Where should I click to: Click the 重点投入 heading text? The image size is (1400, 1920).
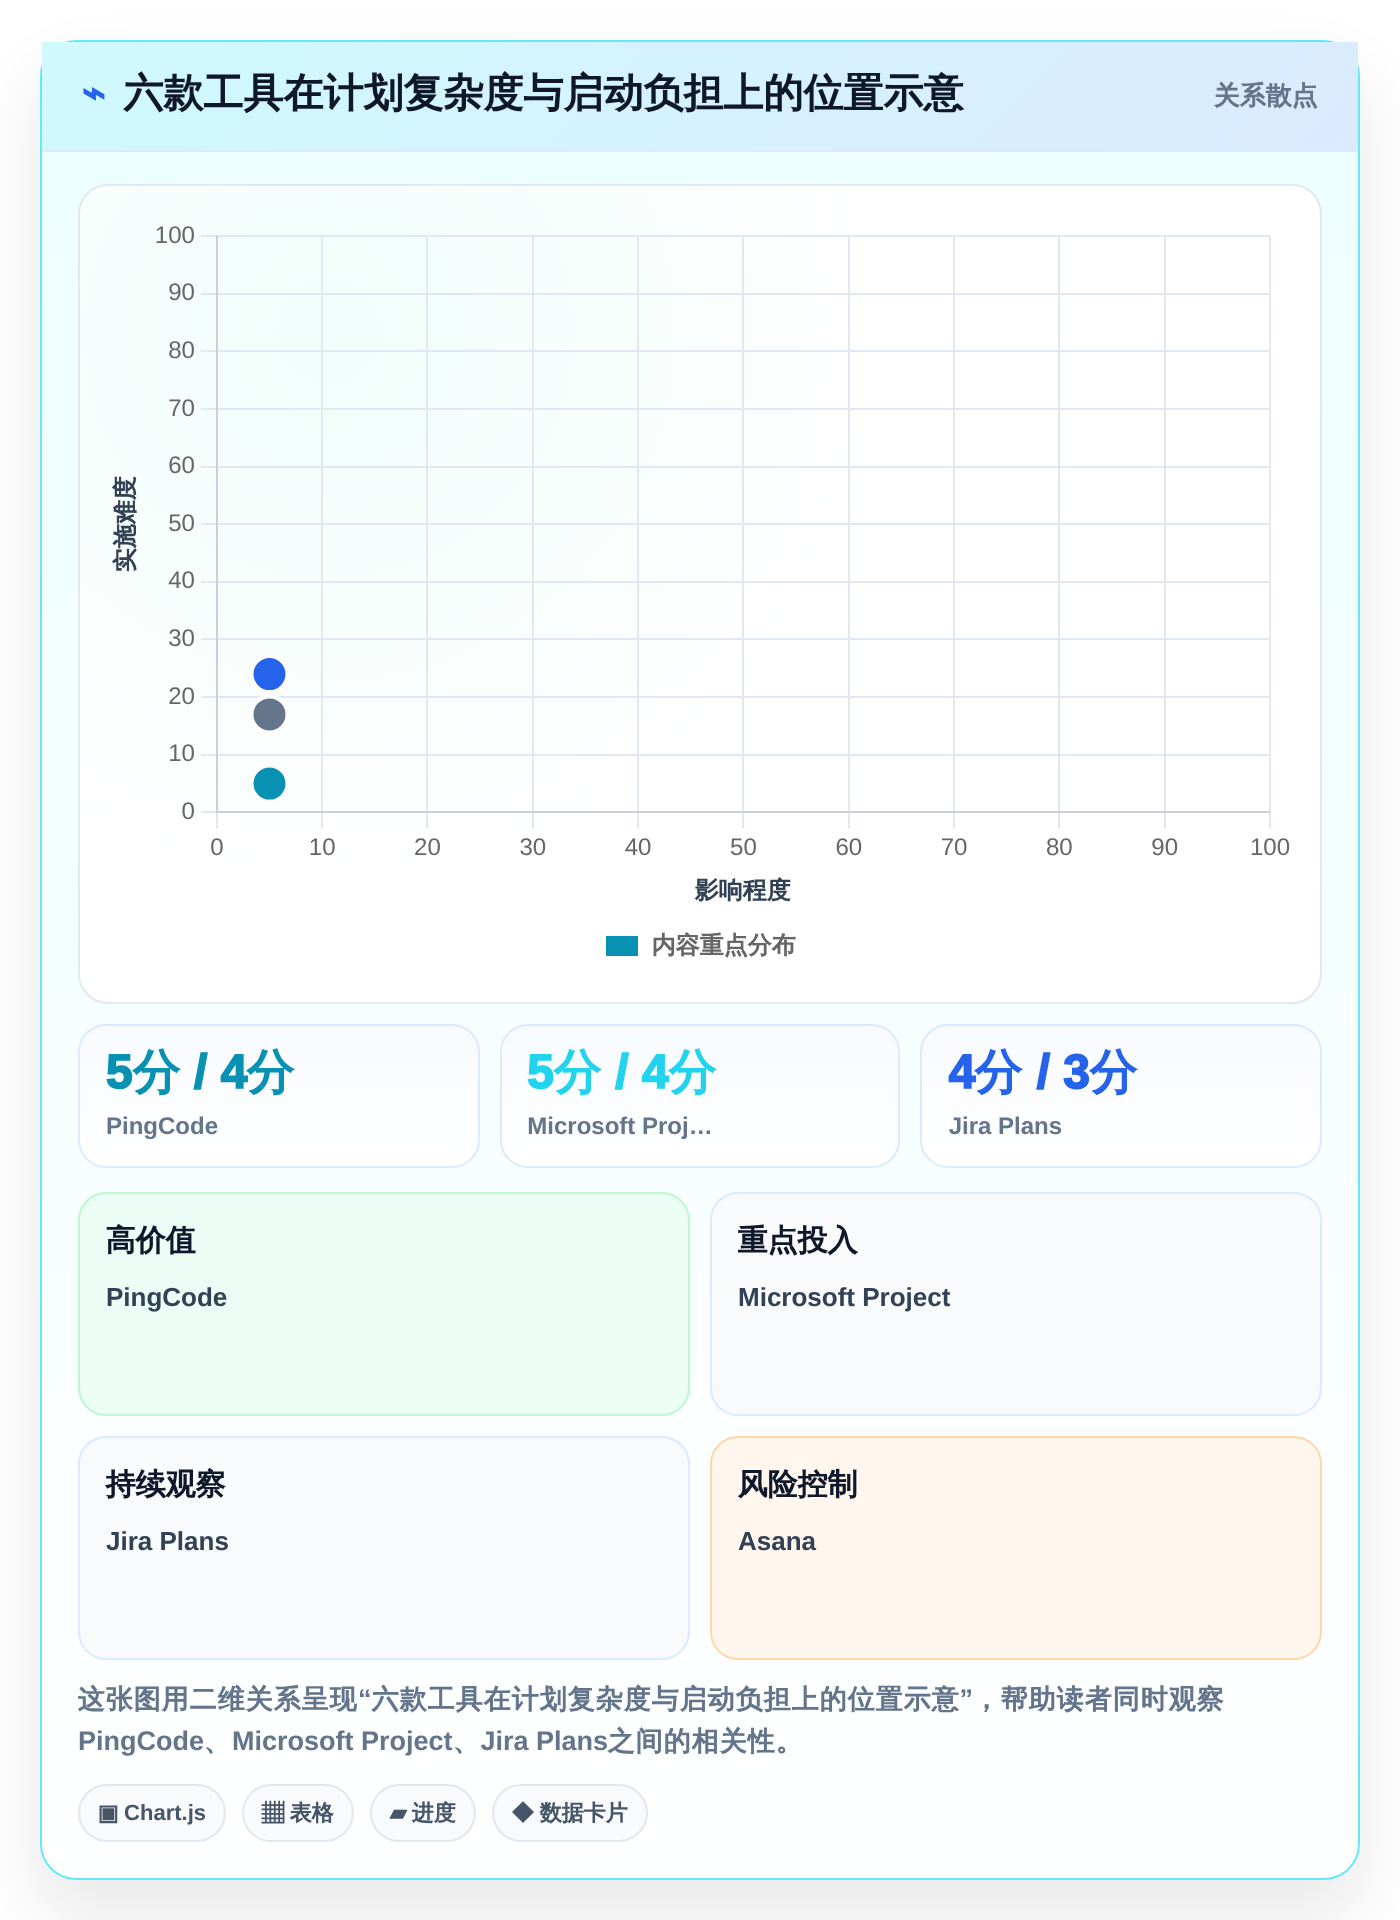[798, 1240]
